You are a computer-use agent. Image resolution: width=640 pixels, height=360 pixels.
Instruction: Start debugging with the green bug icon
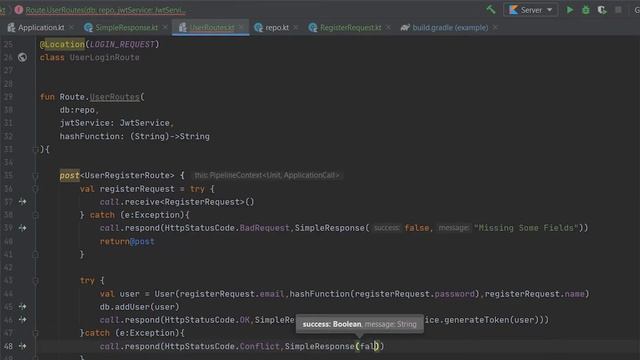[586, 10]
